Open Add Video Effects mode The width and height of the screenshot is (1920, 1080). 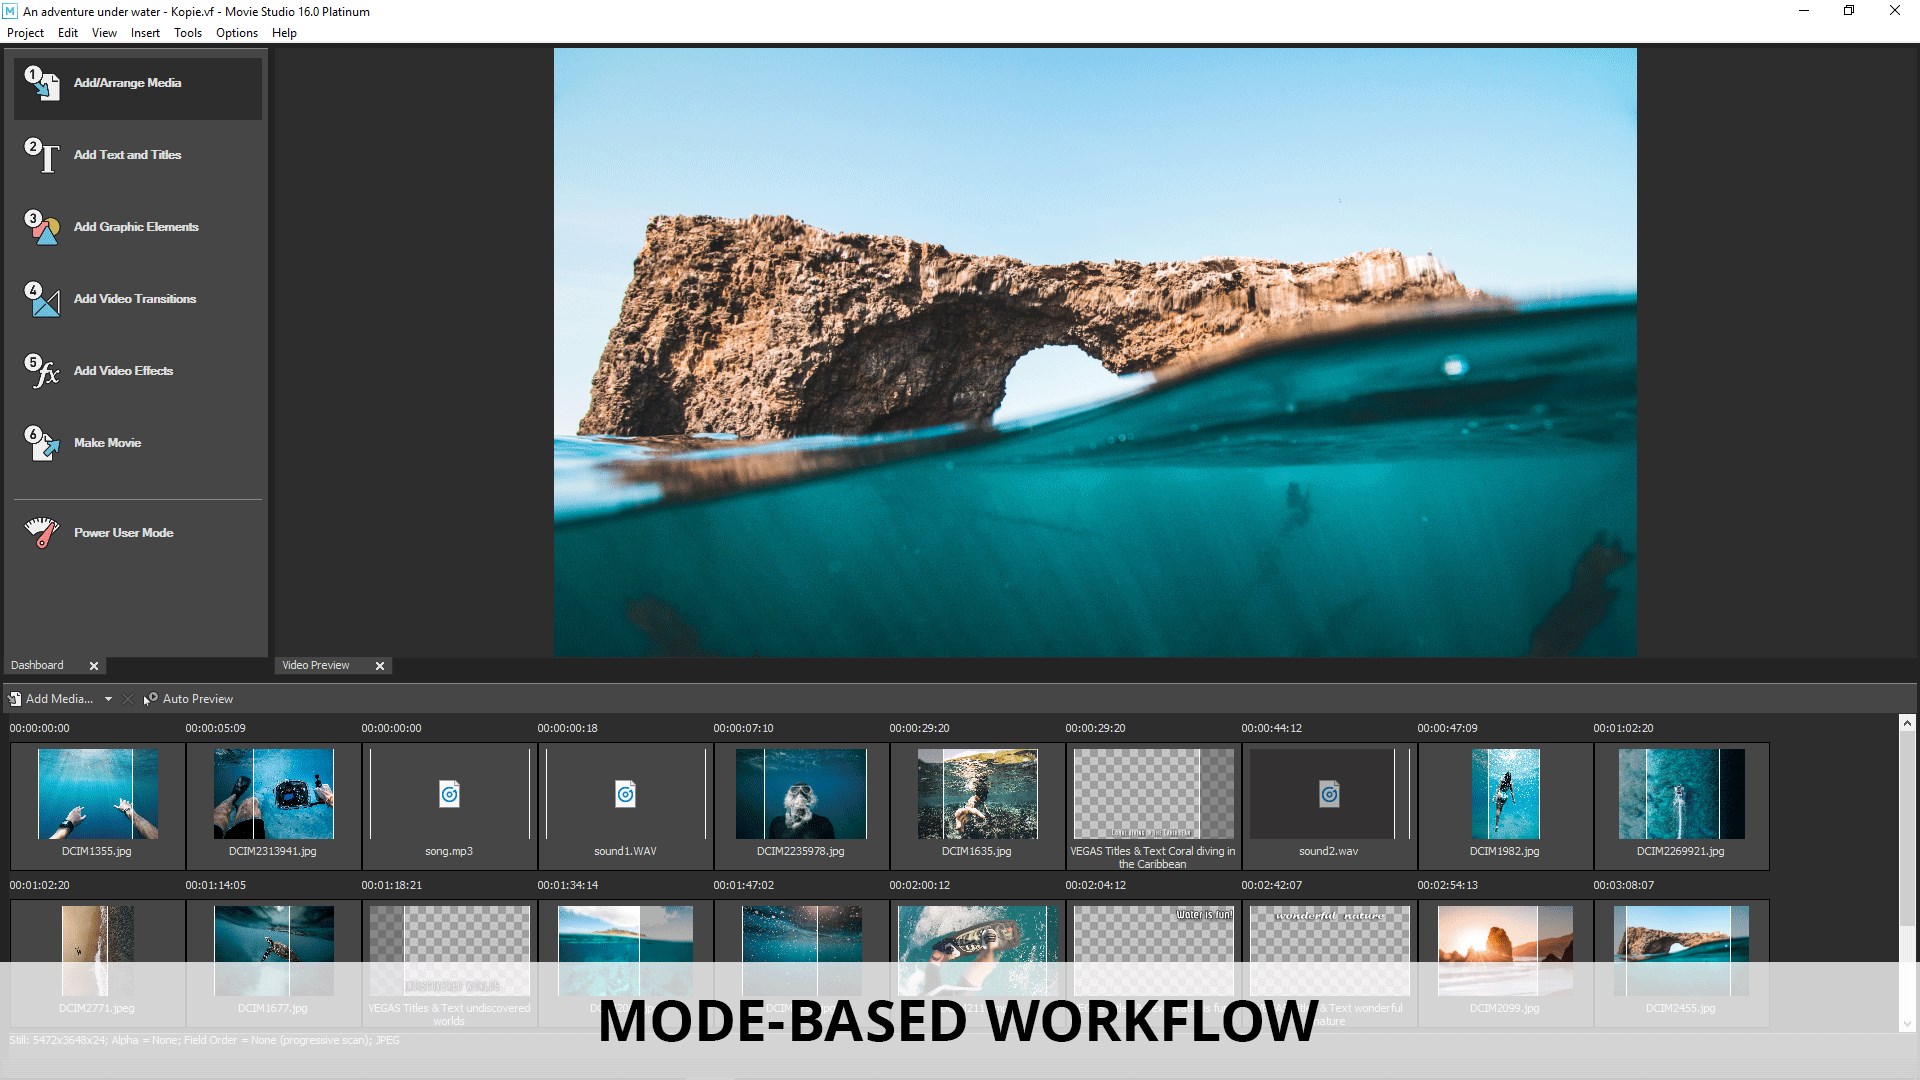click(x=123, y=372)
